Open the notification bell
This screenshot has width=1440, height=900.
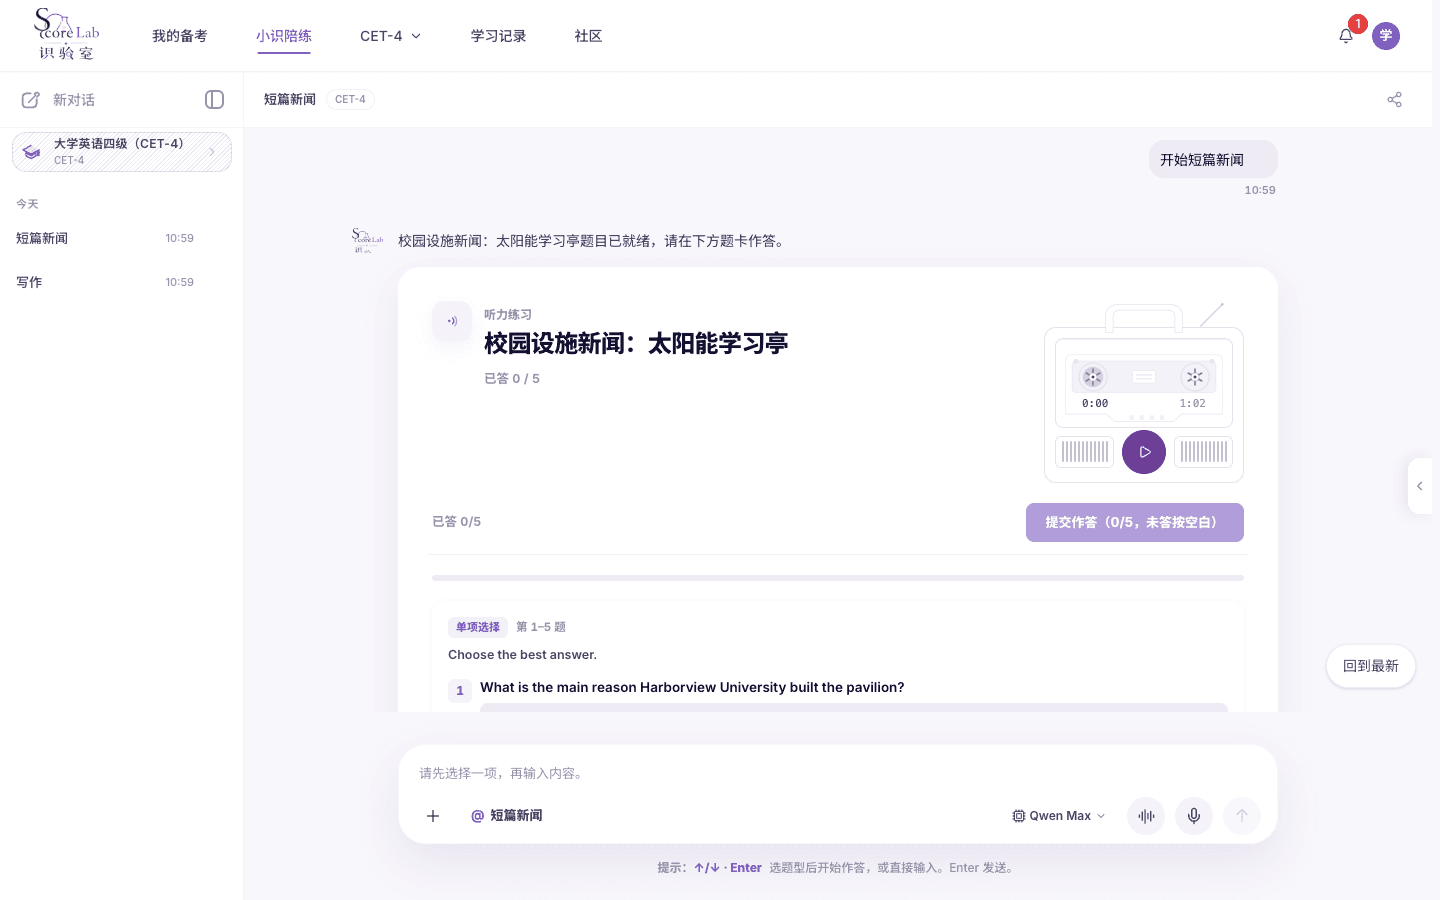pyautogui.click(x=1346, y=36)
